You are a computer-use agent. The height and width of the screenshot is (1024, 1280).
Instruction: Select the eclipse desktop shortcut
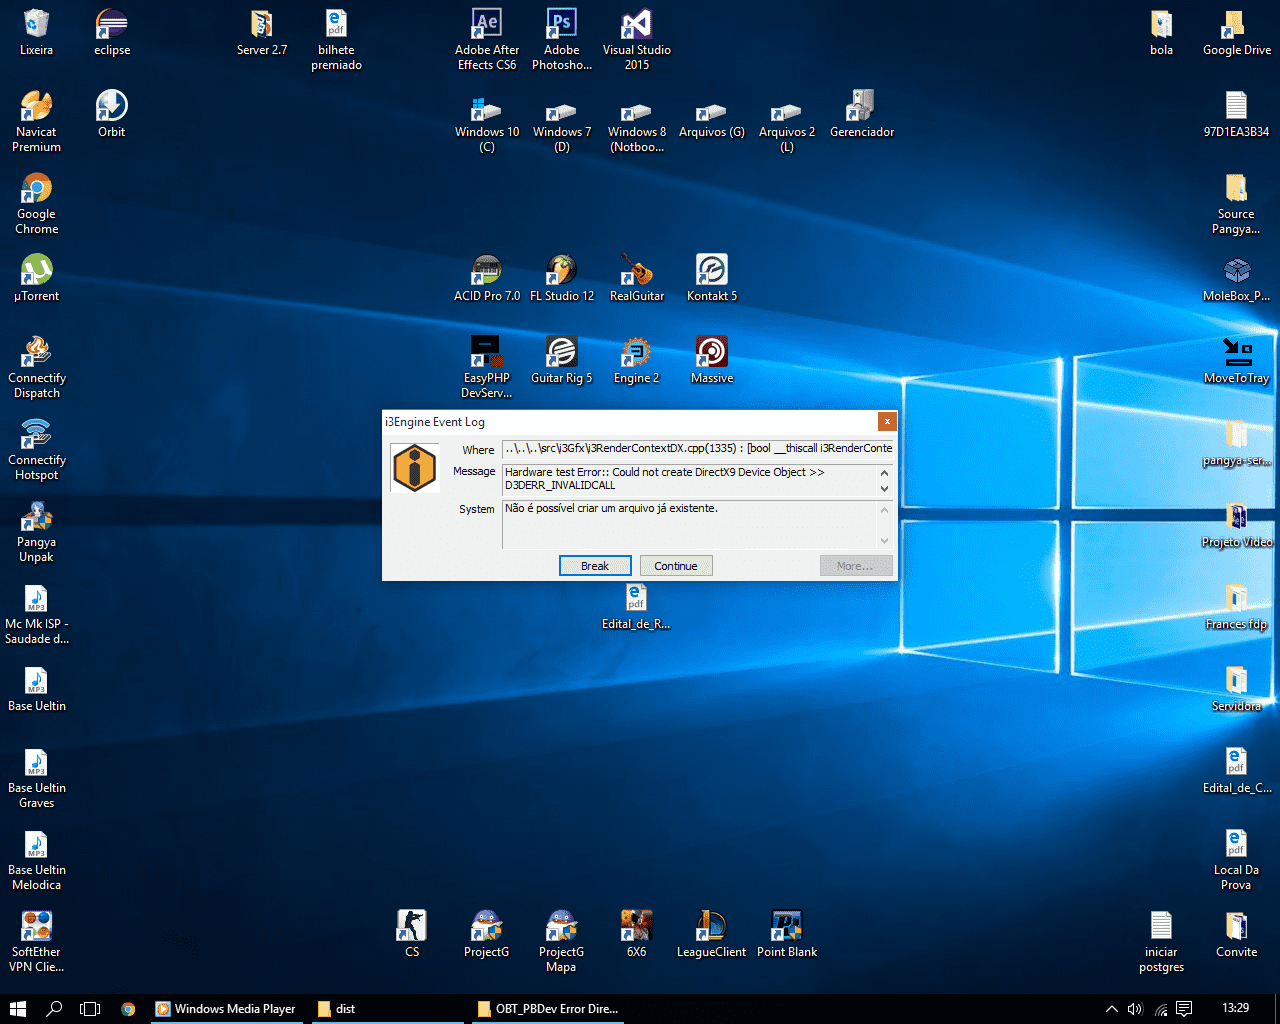(112, 32)
